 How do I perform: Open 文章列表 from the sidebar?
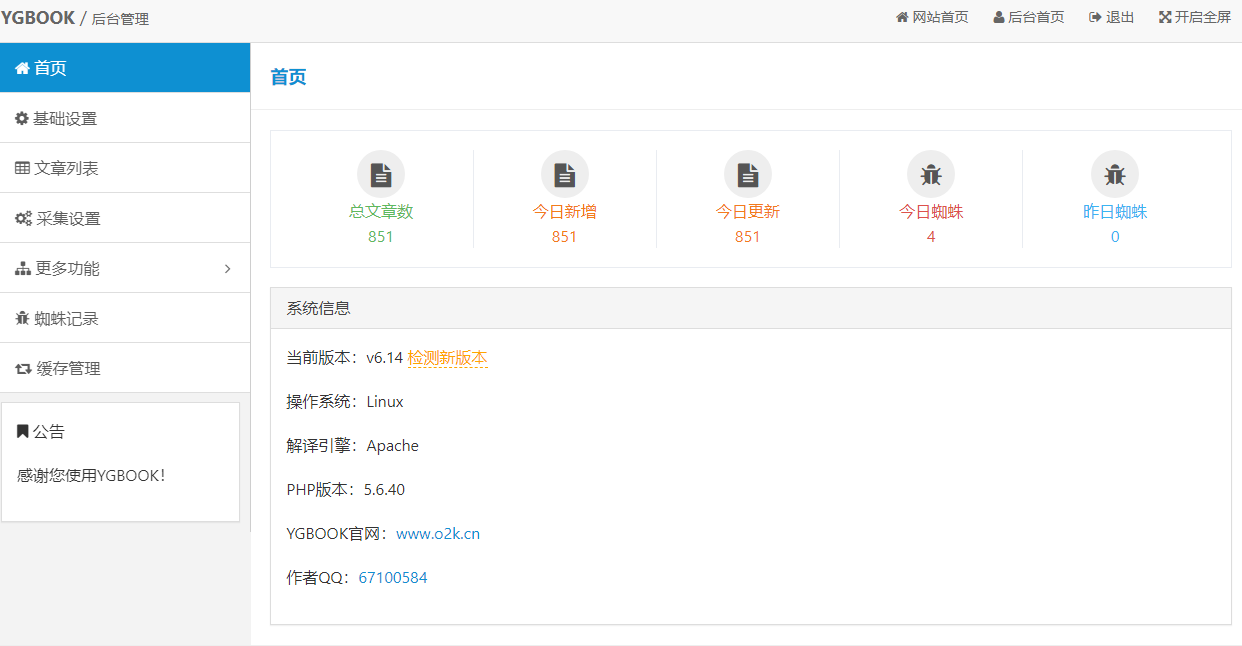pyautogui.click(x=60, y=167)
